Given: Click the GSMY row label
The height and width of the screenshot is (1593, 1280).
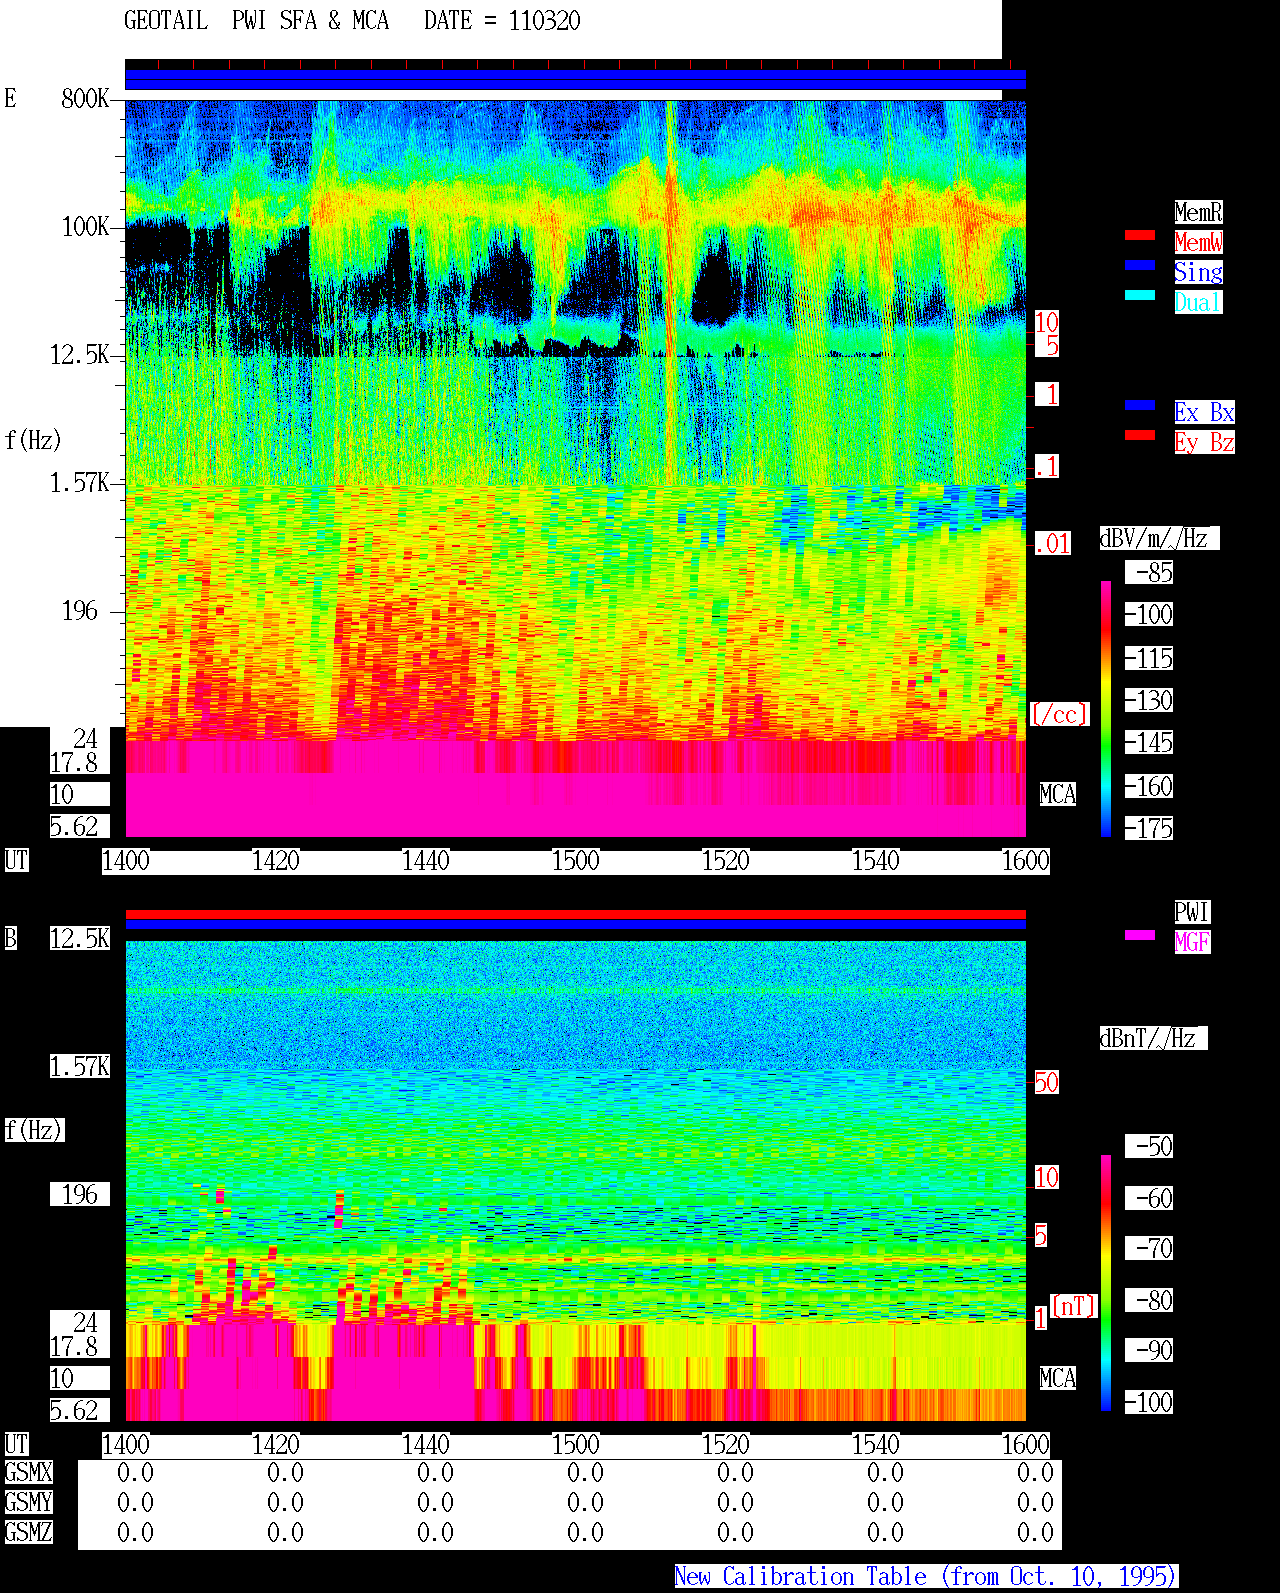Looking at the screenshot, I should 28,1502.
